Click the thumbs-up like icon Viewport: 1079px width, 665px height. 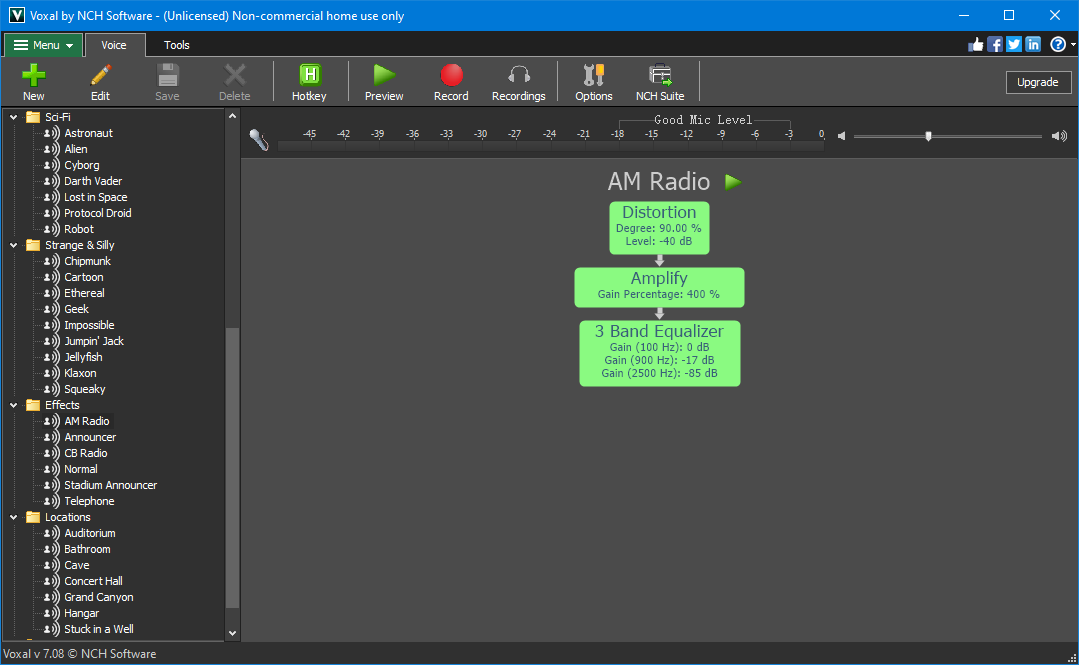coord(976,45)
